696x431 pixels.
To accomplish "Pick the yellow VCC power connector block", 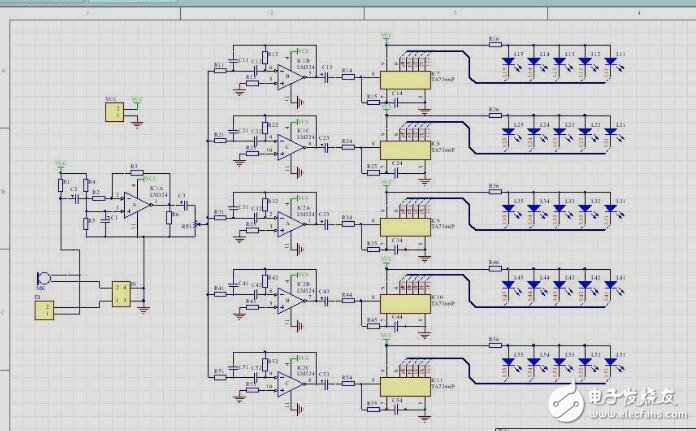I will pyautogui.click(x=116, y=111).
